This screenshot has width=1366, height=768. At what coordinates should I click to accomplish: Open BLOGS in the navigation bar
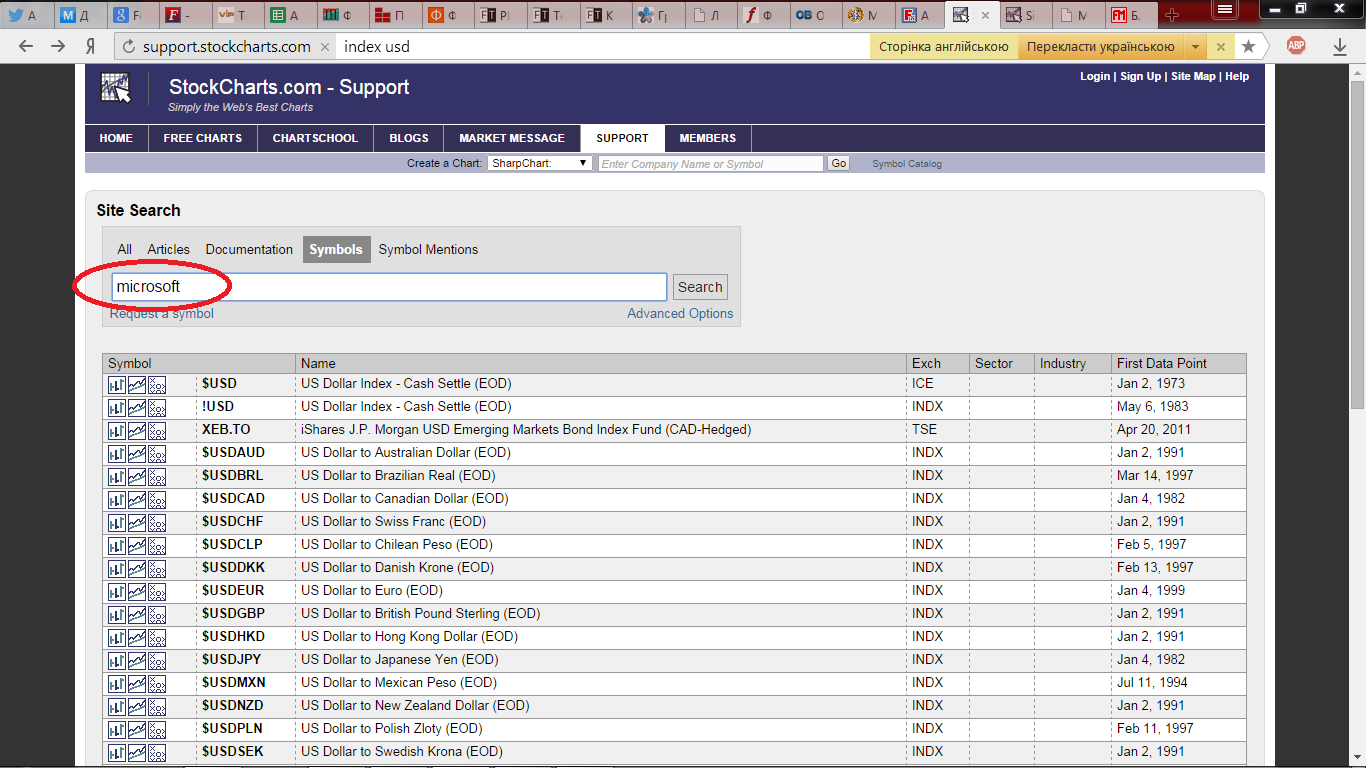click(x=409, y=138)
